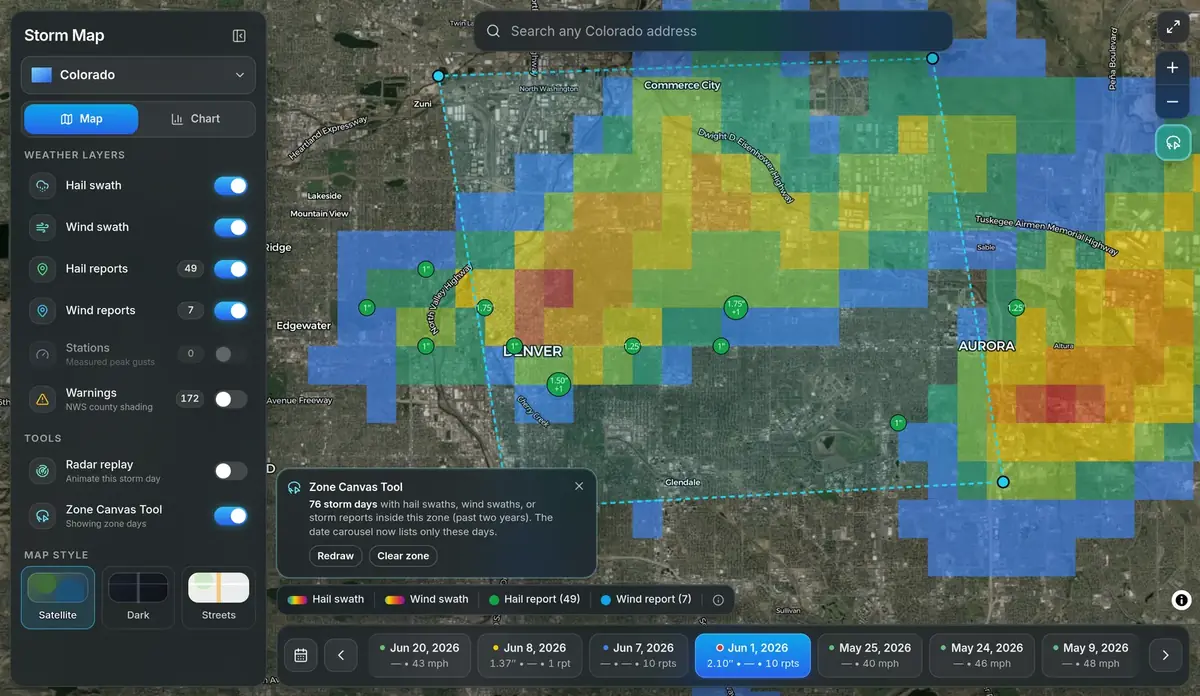The width and height of the screenshot is (1200, 696).
Task: Disable the Wind reports toggle
Action: click(x=230, y=311)
